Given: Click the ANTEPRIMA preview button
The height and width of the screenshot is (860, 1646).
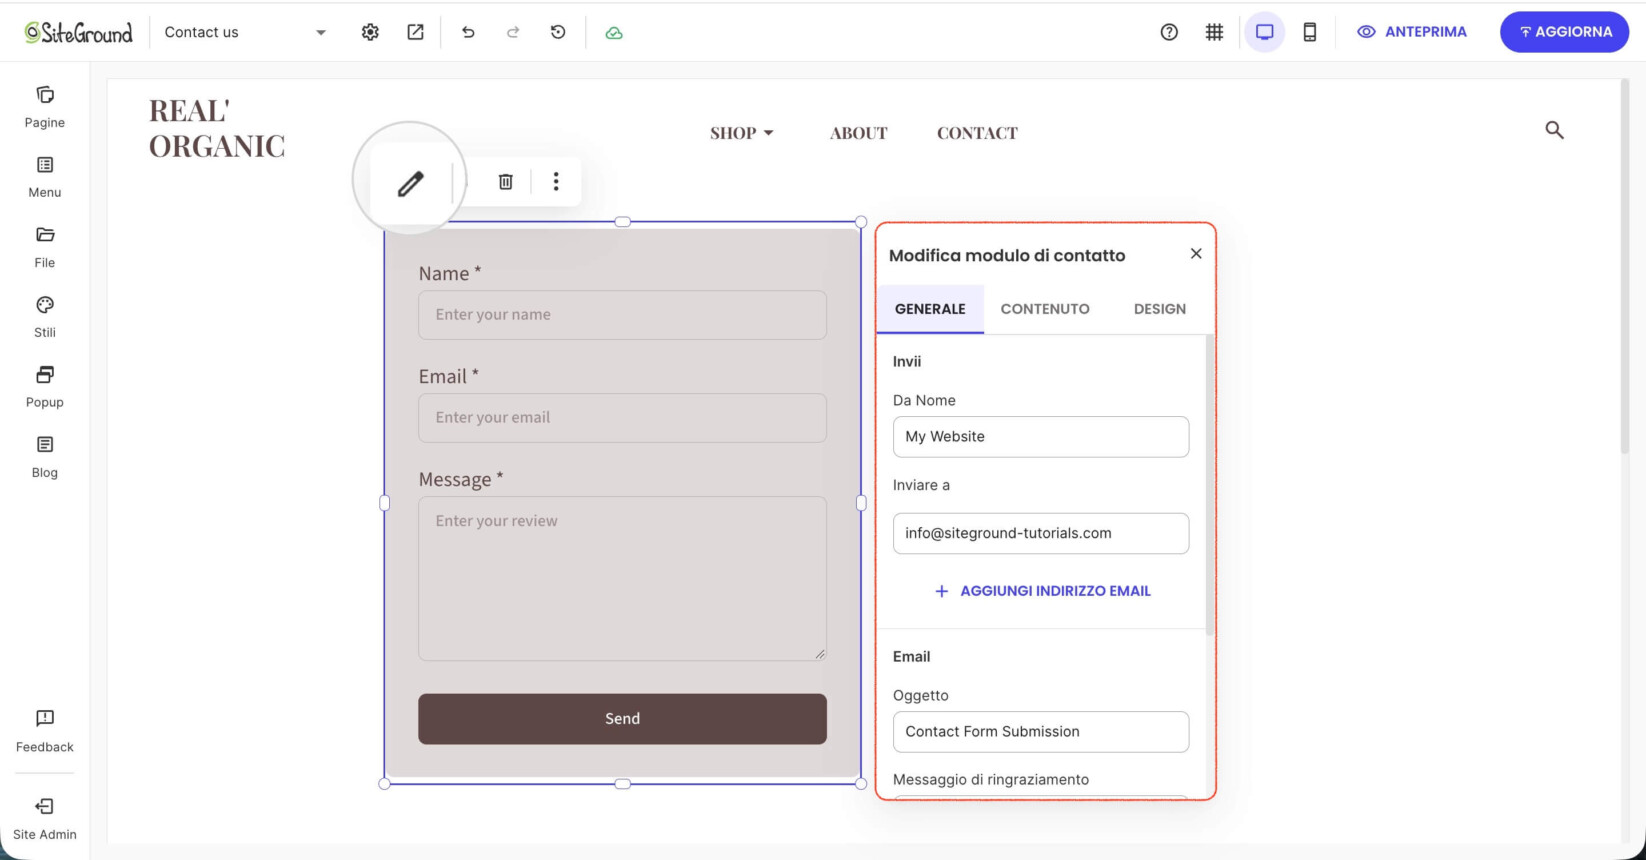Looking at the screenshot, I should tap(1412, 32).
